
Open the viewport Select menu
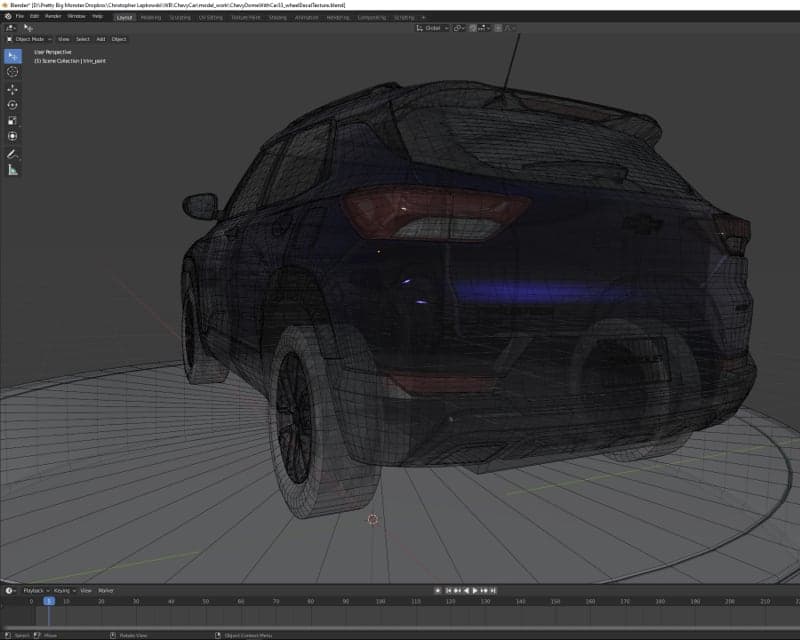click(82, 39)
